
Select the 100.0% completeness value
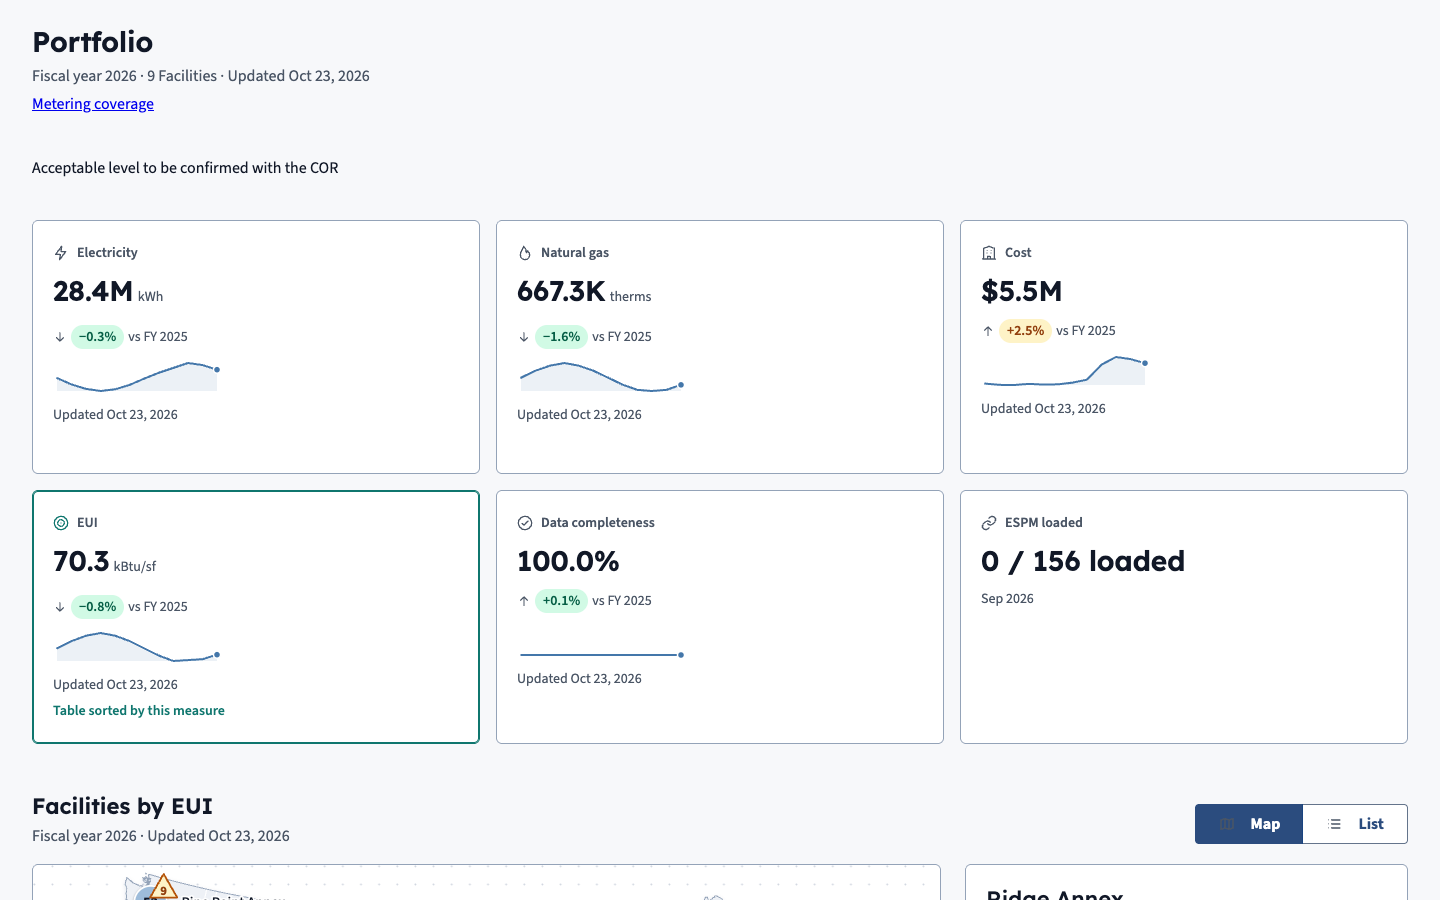point(568,561)
